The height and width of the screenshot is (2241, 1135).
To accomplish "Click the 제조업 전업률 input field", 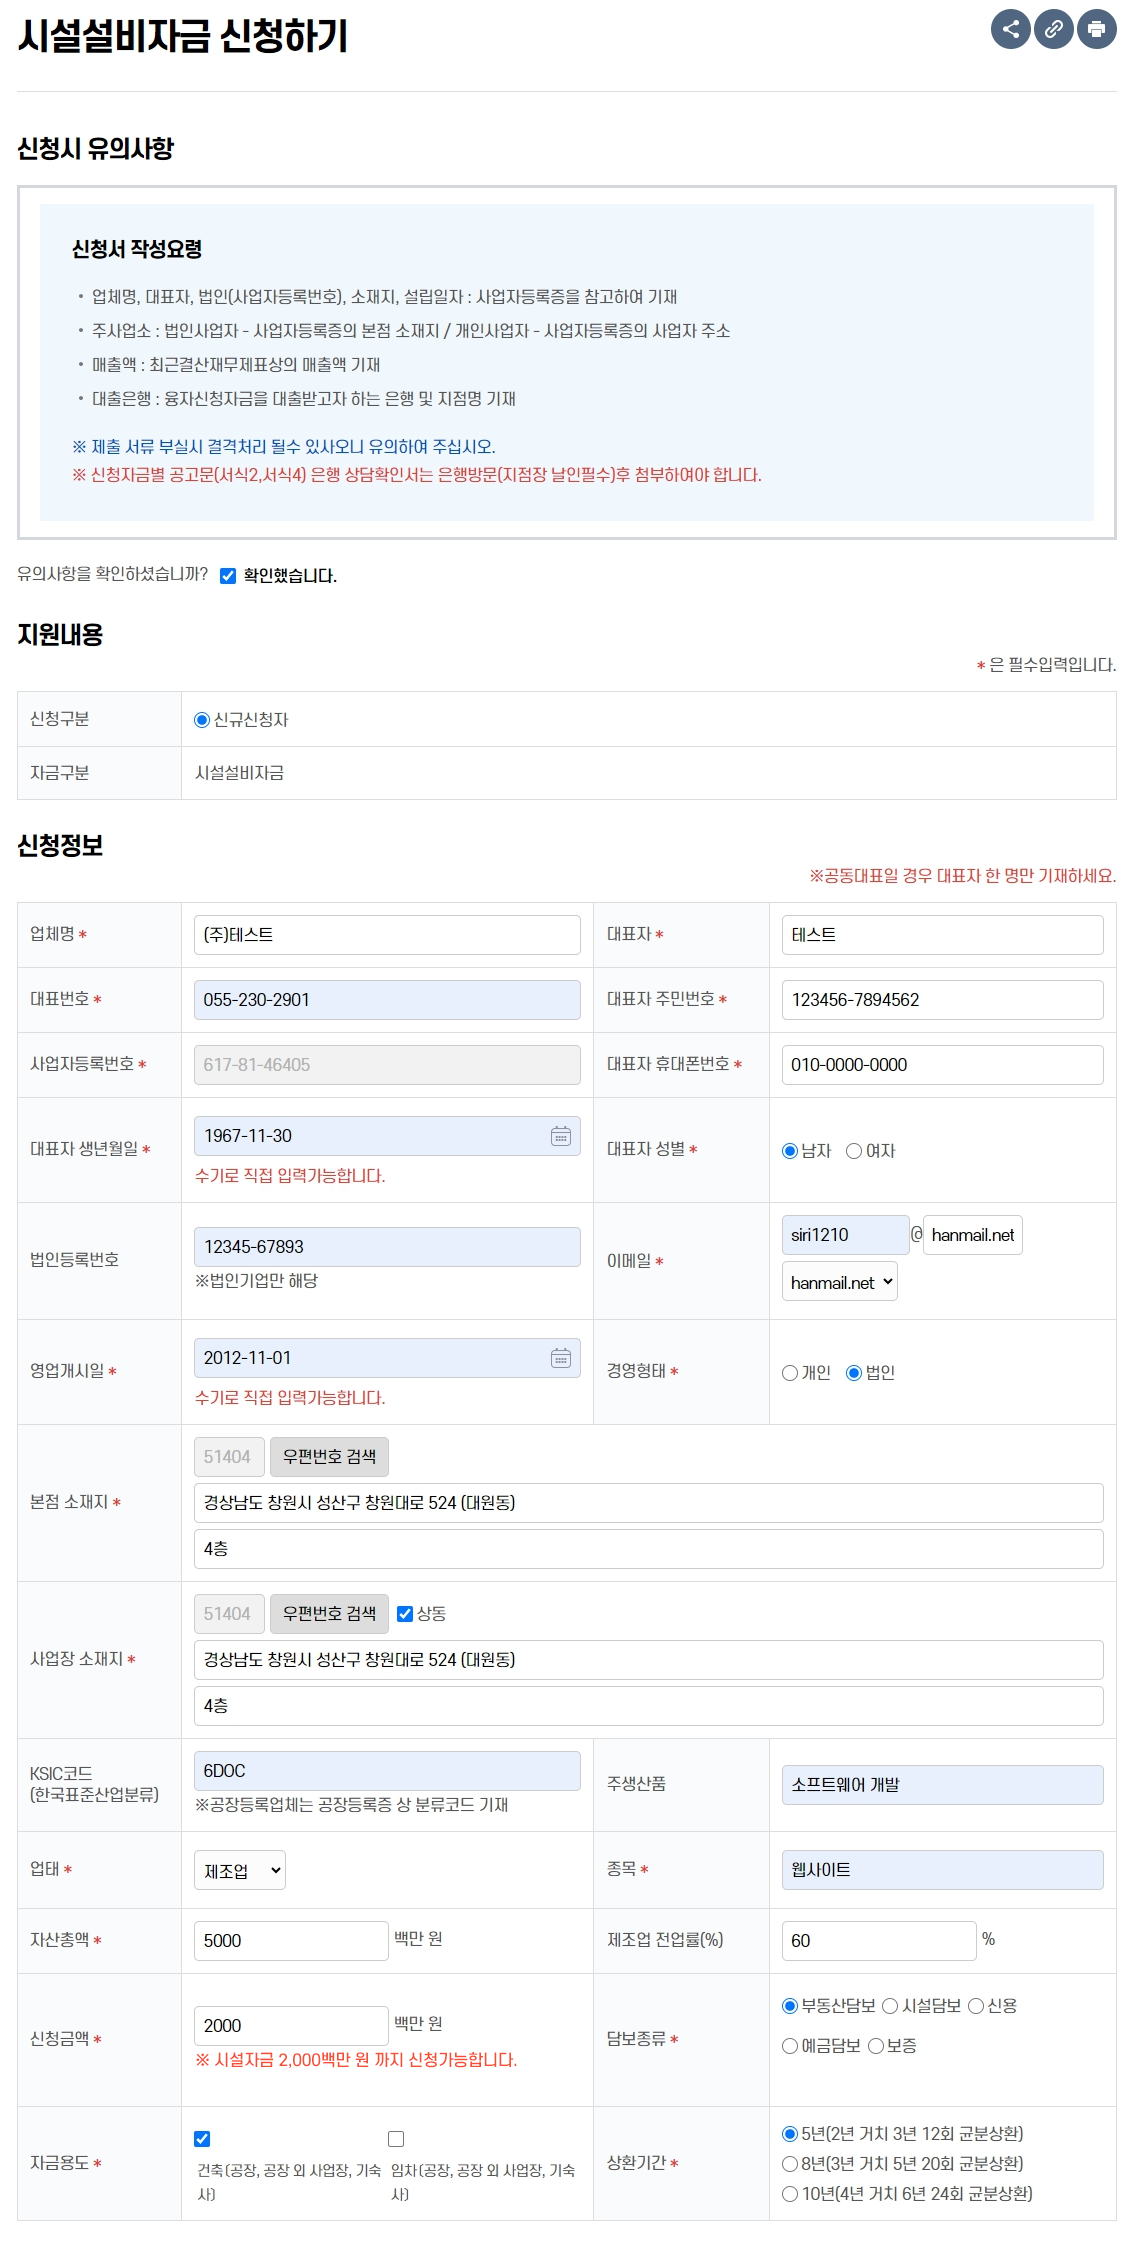I will tap(879, 1941).
